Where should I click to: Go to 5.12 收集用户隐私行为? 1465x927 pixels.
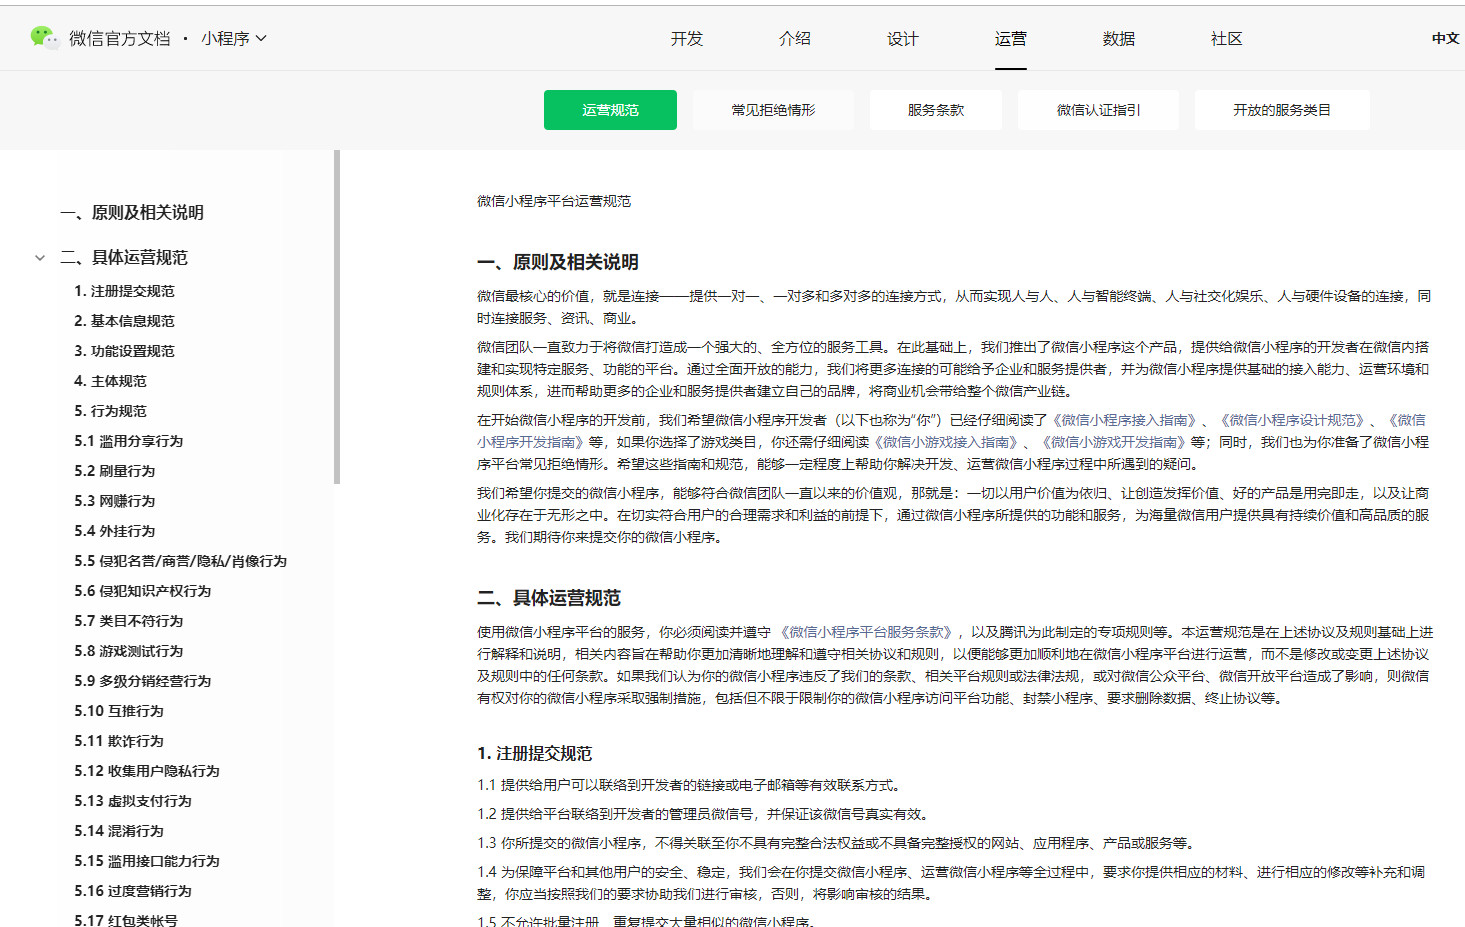[147, 771]
